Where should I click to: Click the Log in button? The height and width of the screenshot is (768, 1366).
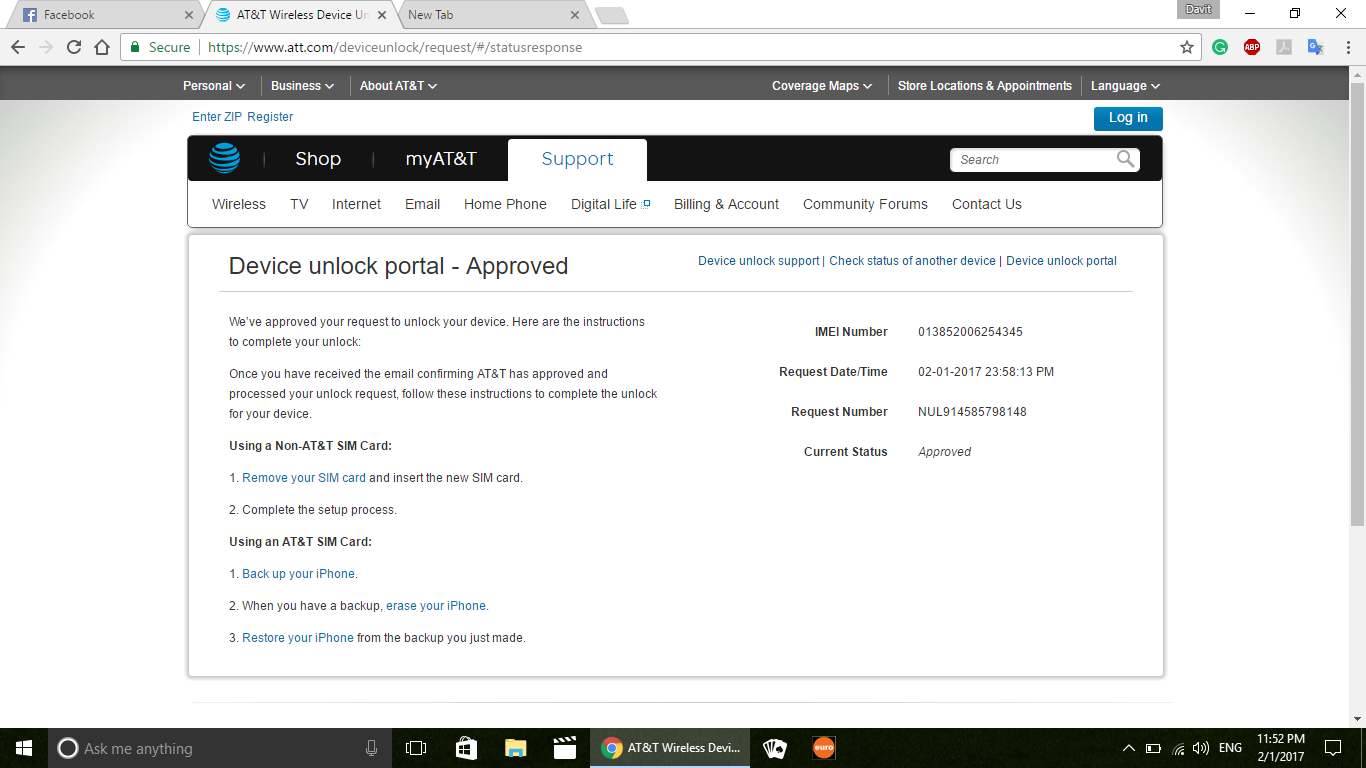point(1128,118)
